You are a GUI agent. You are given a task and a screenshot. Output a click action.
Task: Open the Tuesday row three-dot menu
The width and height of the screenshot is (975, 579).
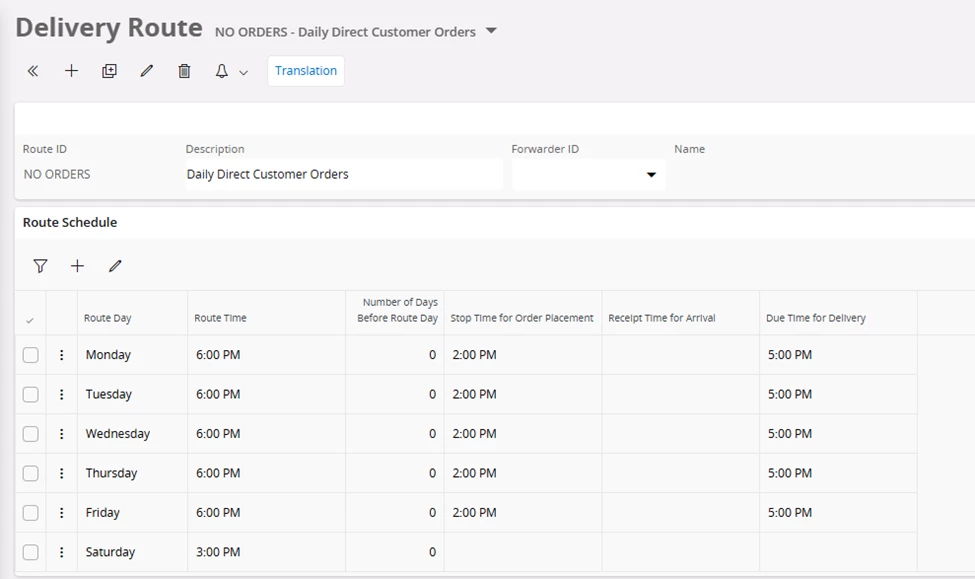(x=62, y=394)
